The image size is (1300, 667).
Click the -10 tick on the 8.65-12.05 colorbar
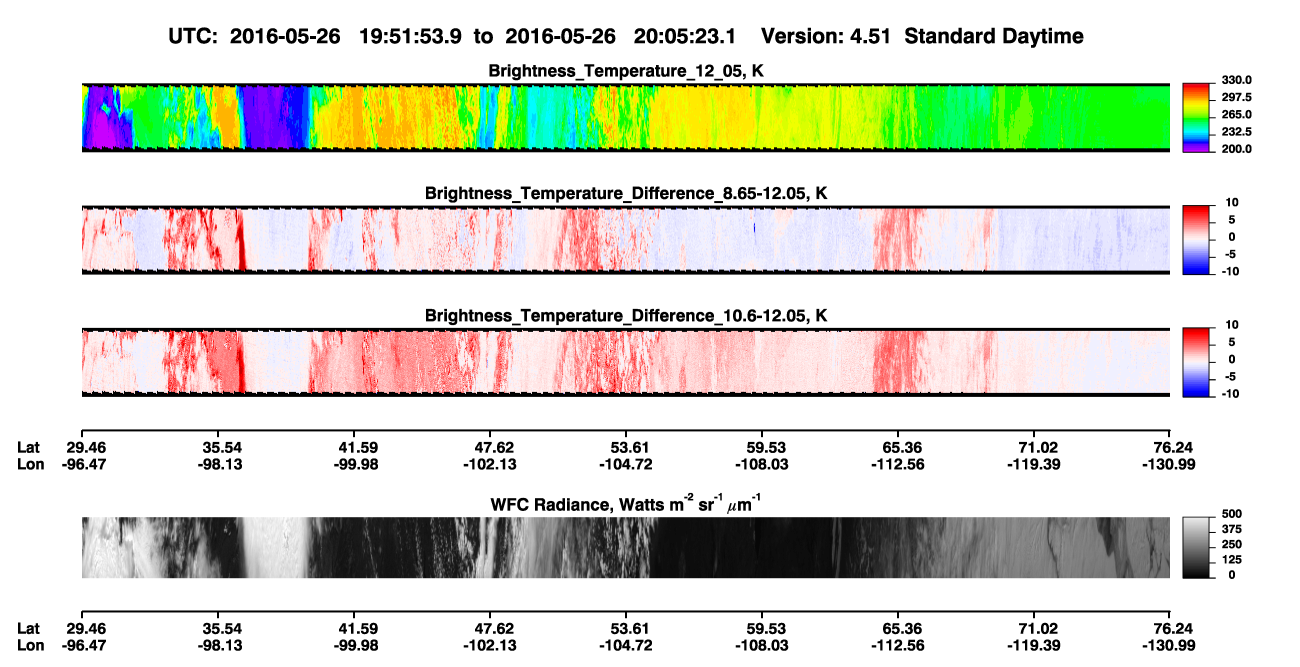(x=1231, y=271)
